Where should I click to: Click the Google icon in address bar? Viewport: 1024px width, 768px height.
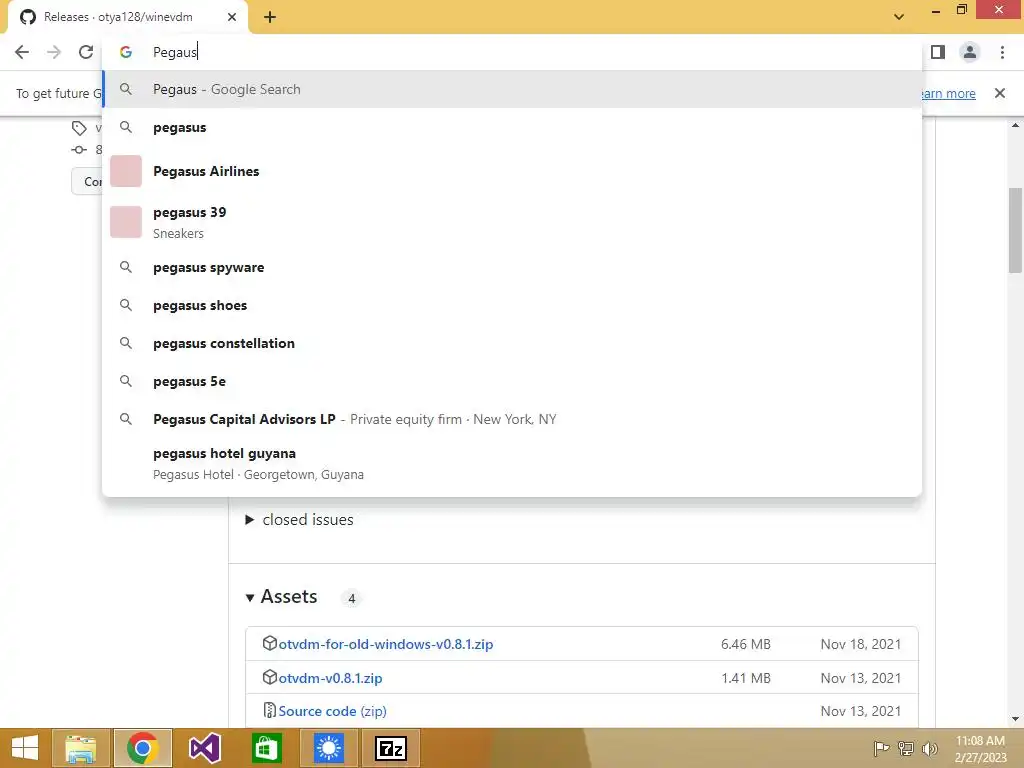(126, 52)
